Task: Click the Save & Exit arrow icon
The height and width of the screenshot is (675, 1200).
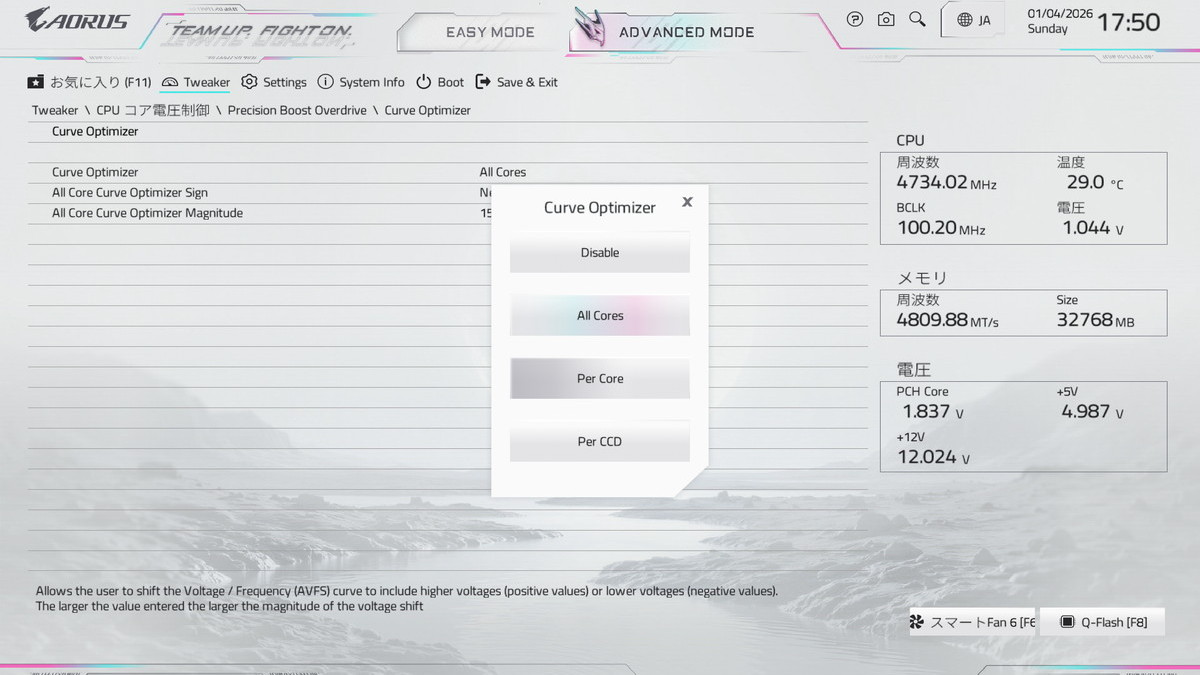Action: click(483, 82)
